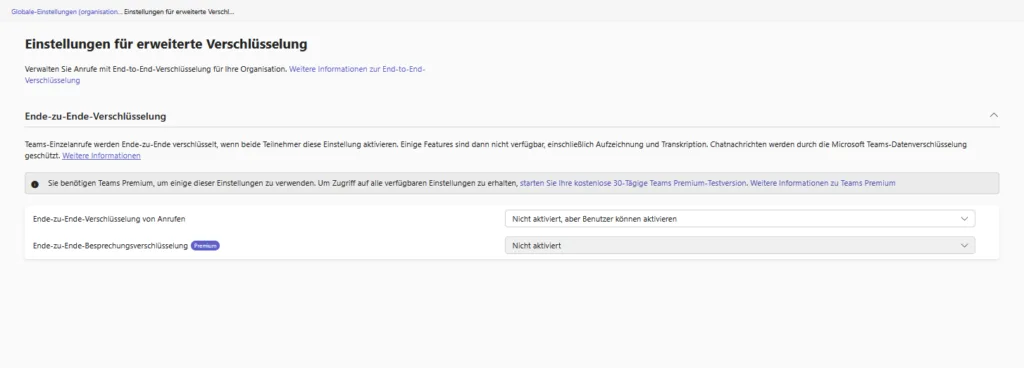Screen dimensions: 1024x368
Task: Click the Premium badge next to Besprechungsverschlüsselung
Action: click(205, 245)
